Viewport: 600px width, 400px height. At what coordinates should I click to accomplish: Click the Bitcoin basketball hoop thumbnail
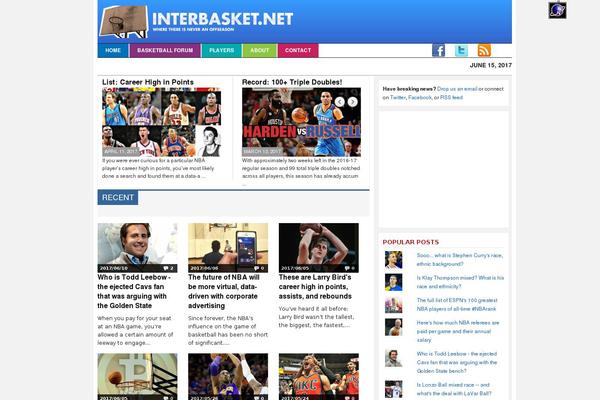(x=137, y=377)
